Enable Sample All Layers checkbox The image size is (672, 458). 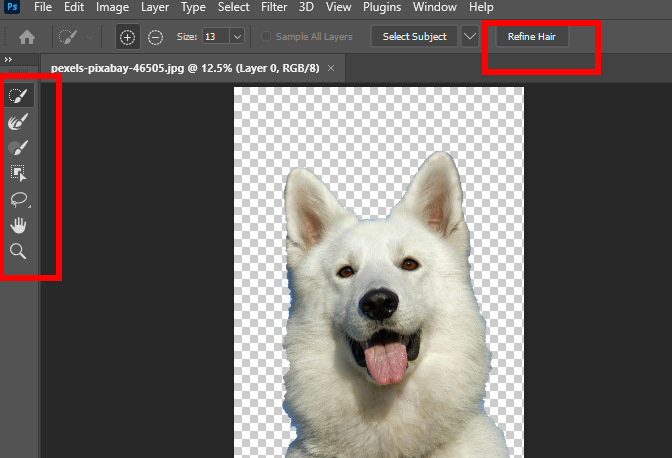click(x=266, y=36)
